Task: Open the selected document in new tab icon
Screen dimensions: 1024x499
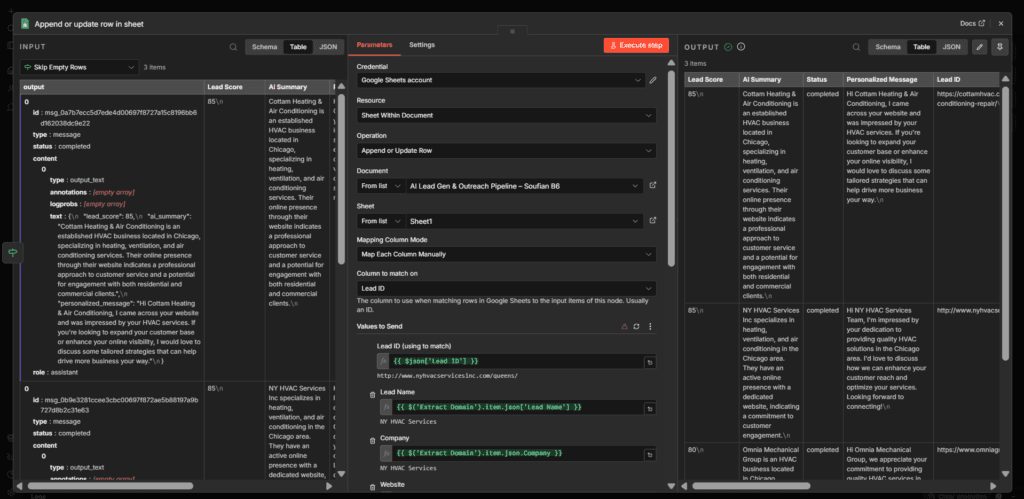Action: point(652,186)
